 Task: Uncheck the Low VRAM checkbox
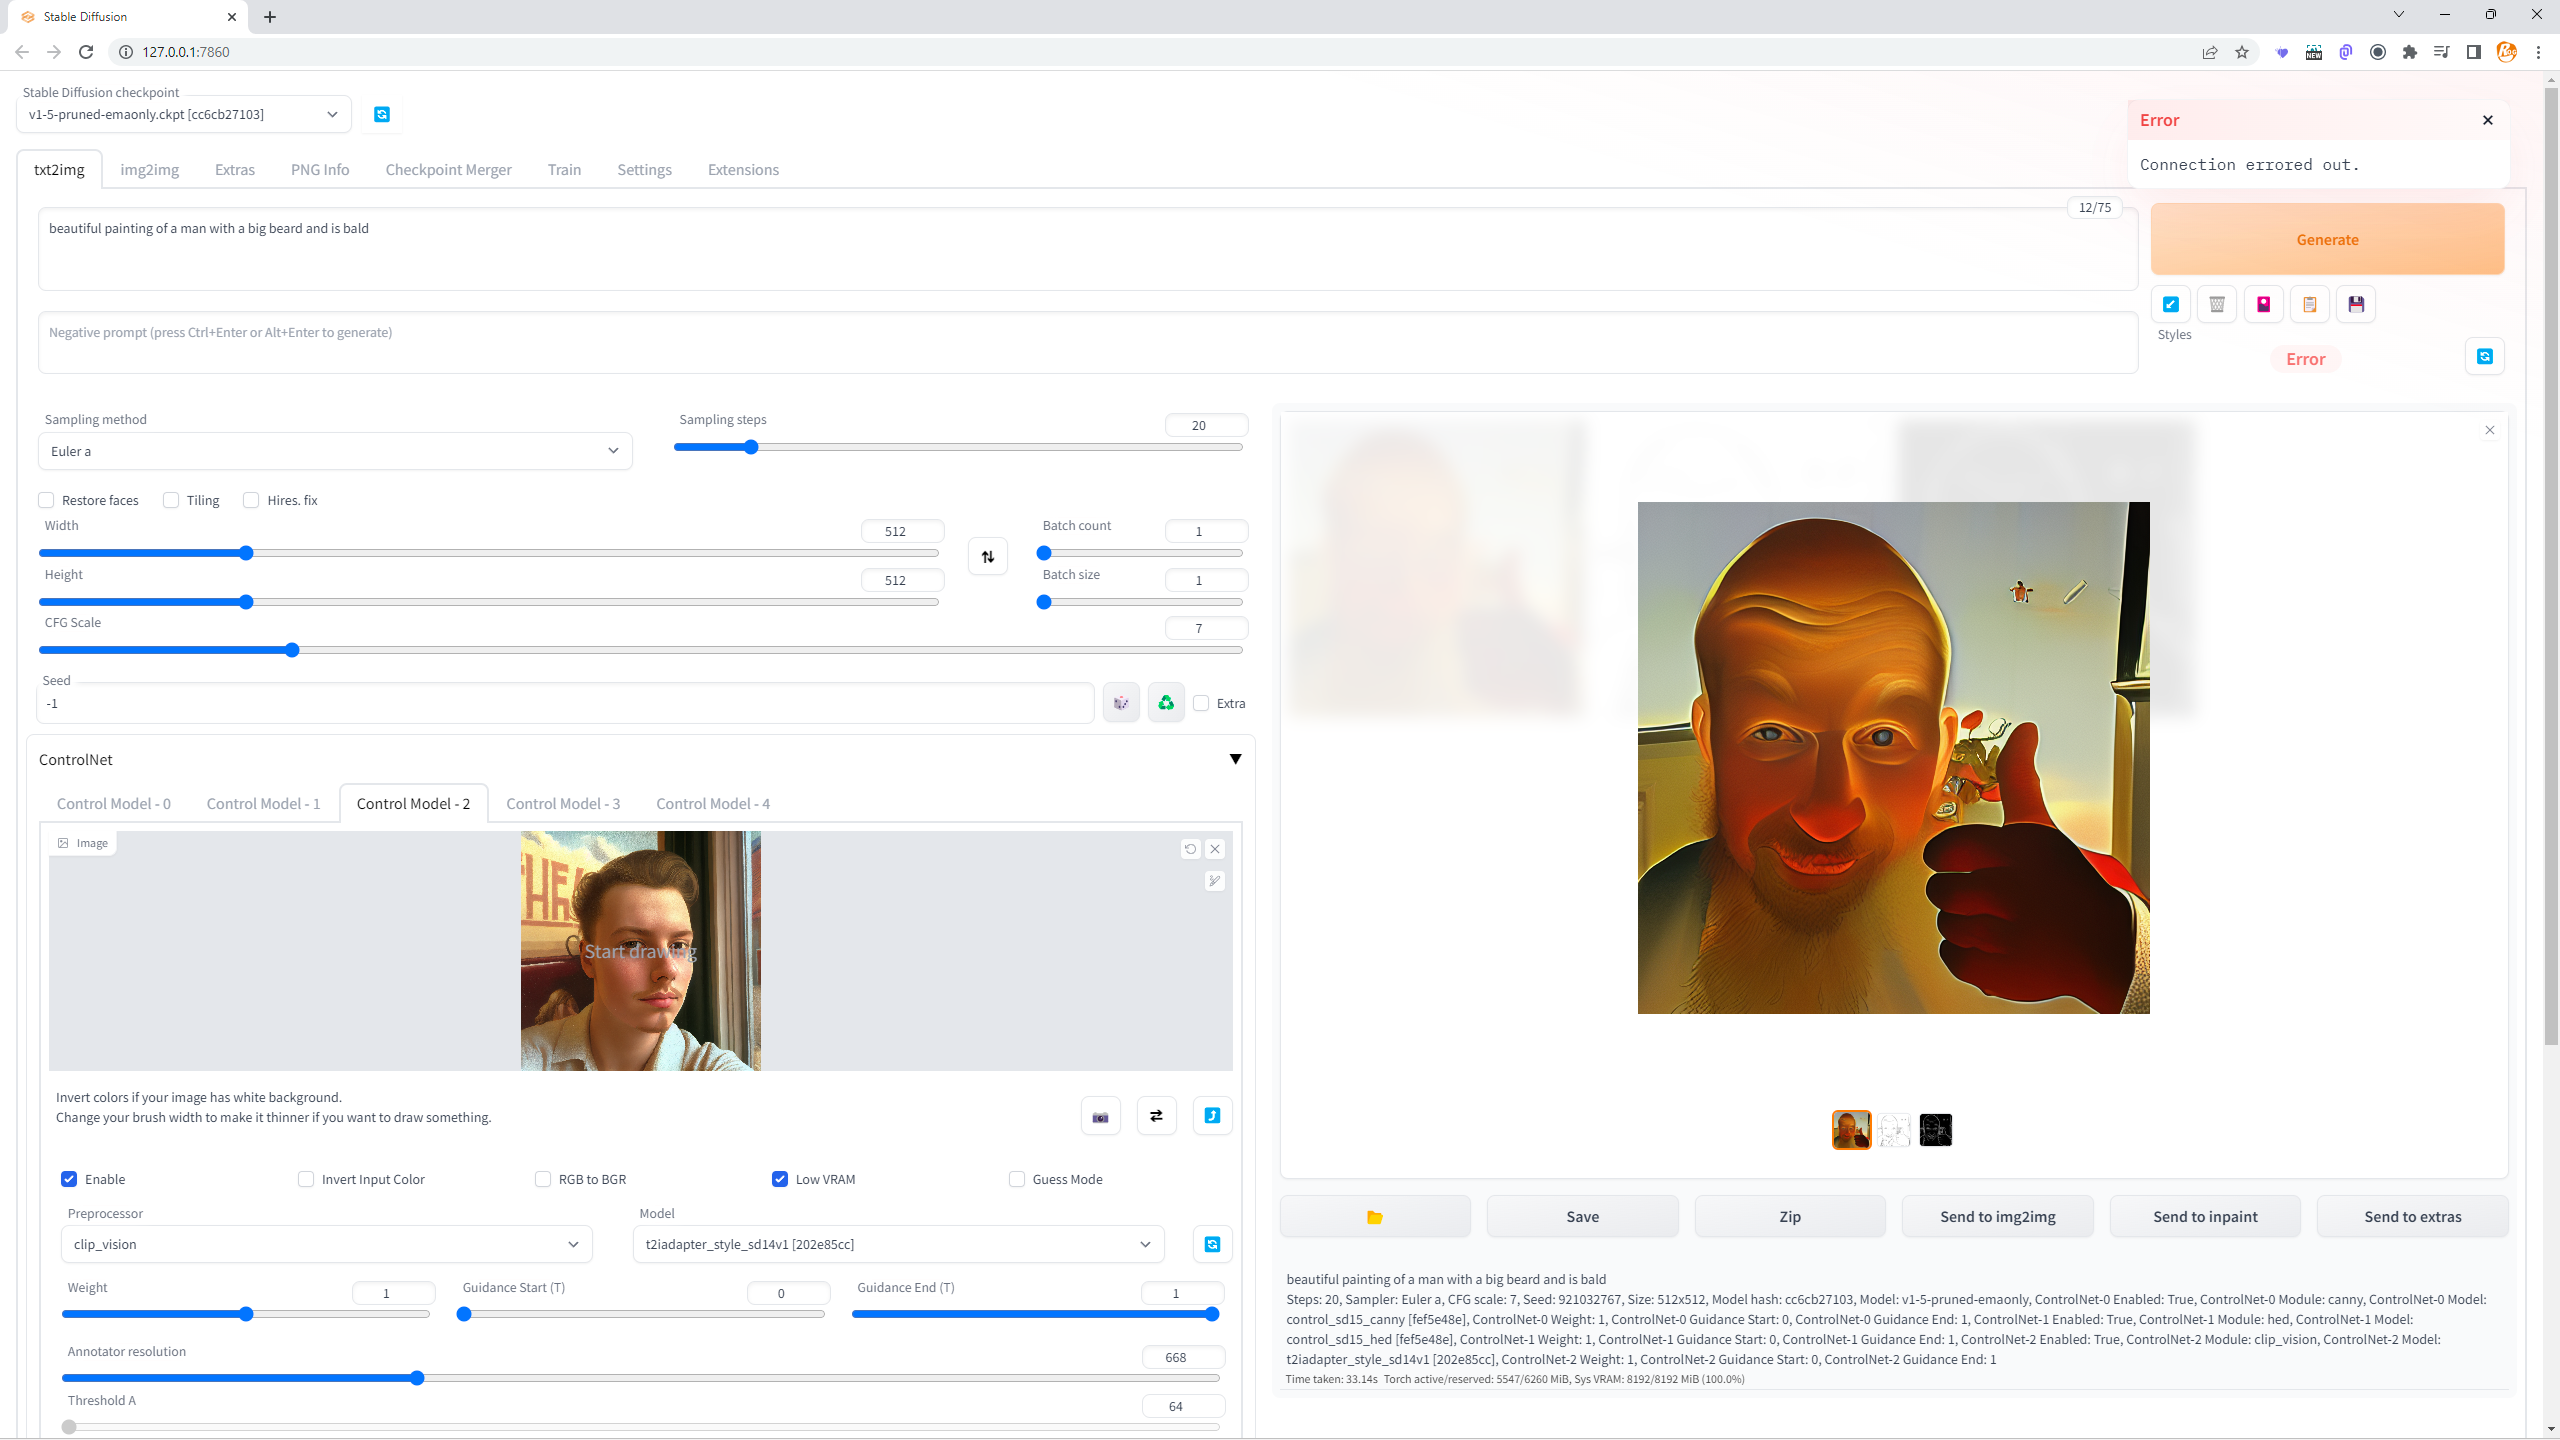[780, 1179]
